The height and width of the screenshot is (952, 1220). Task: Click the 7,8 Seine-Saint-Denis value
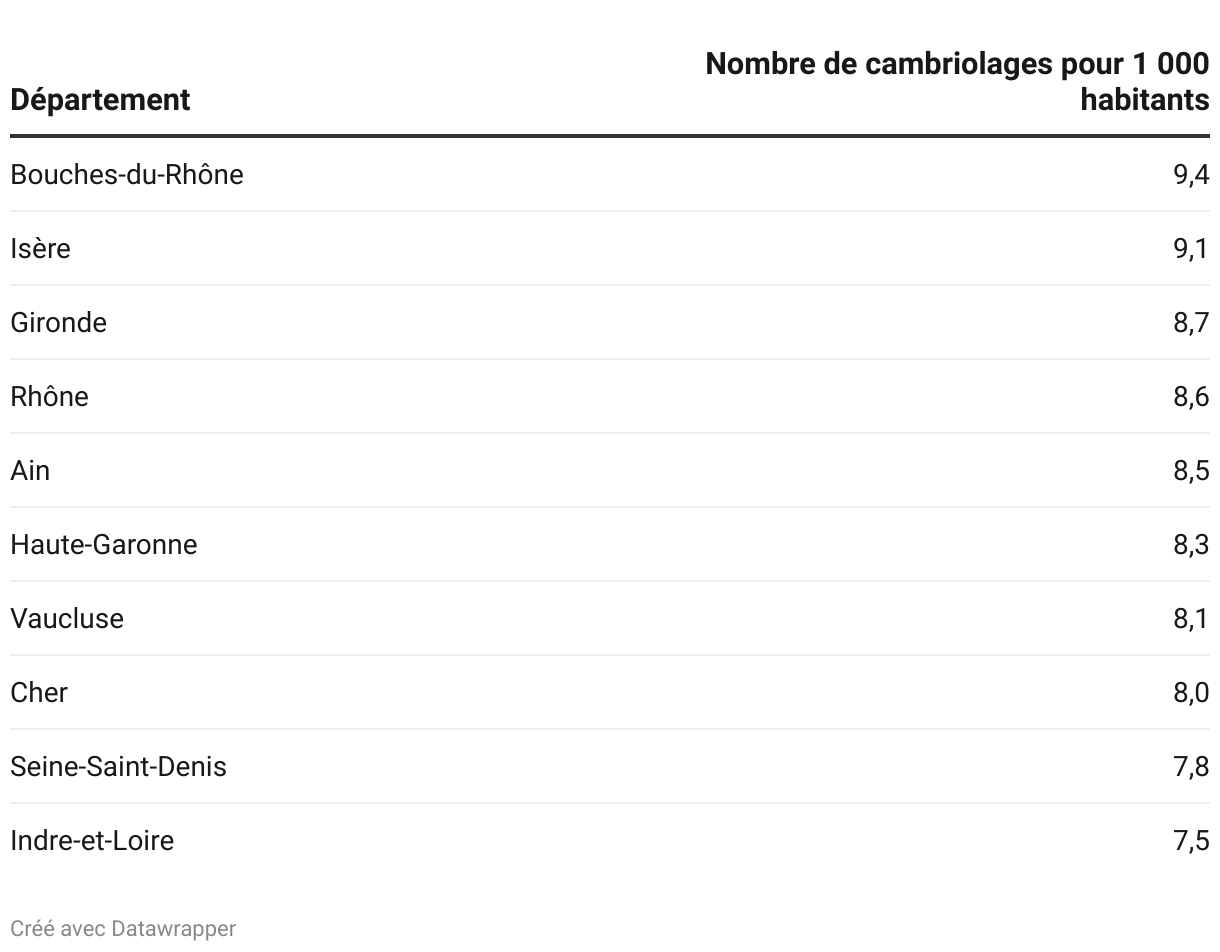pyautogui.click(x=1191, y=766)
